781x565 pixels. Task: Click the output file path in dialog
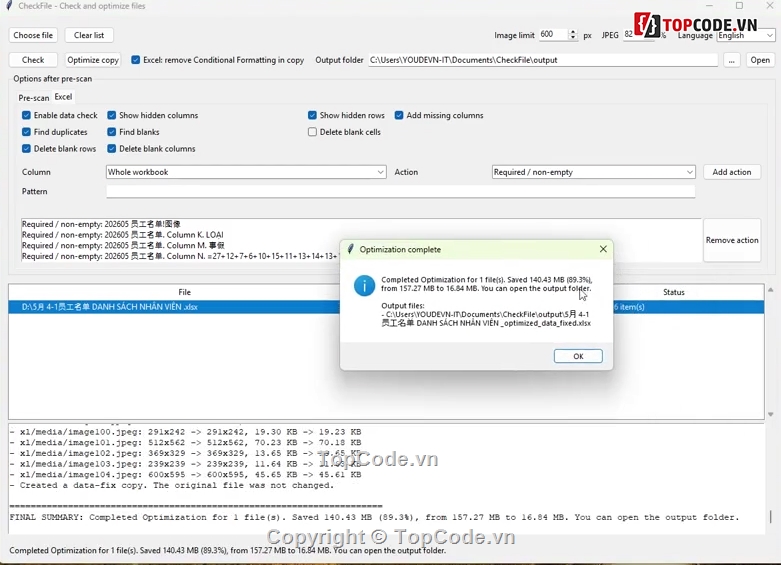486,319
